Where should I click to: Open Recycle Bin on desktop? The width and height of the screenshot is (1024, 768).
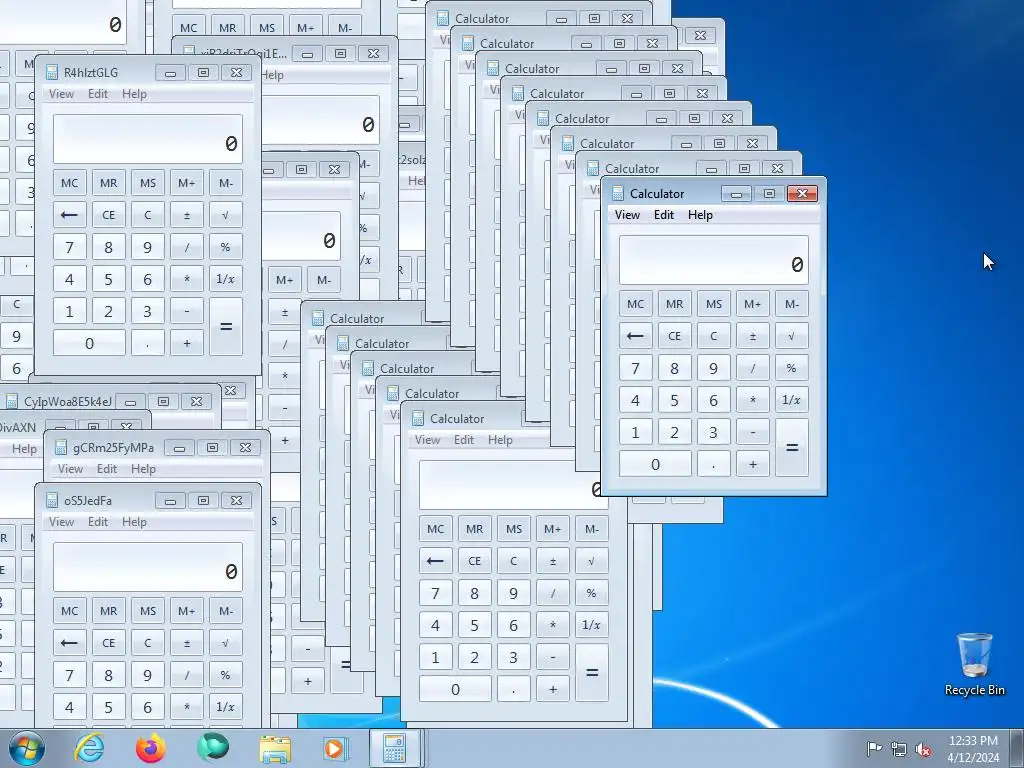(974, 664)
